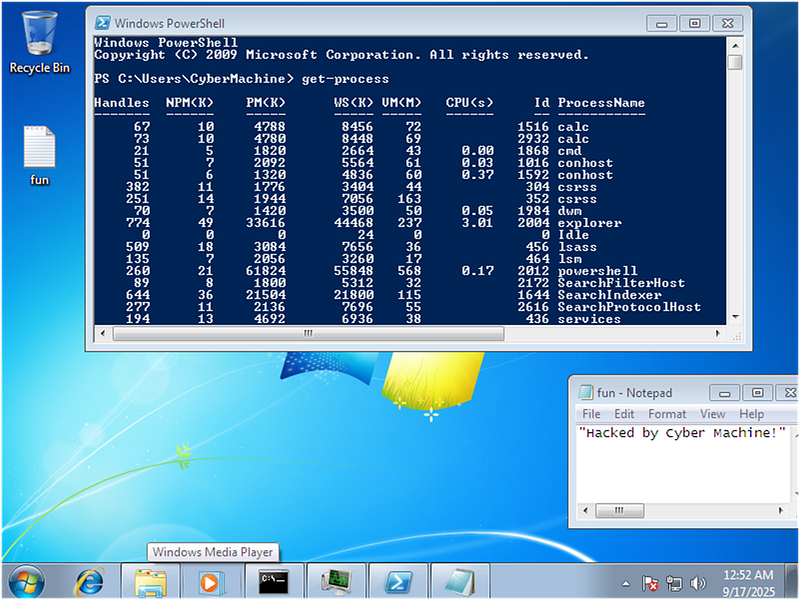Open volume speaker tray icon
The image size is (800, 600).
tap(697, 583)
